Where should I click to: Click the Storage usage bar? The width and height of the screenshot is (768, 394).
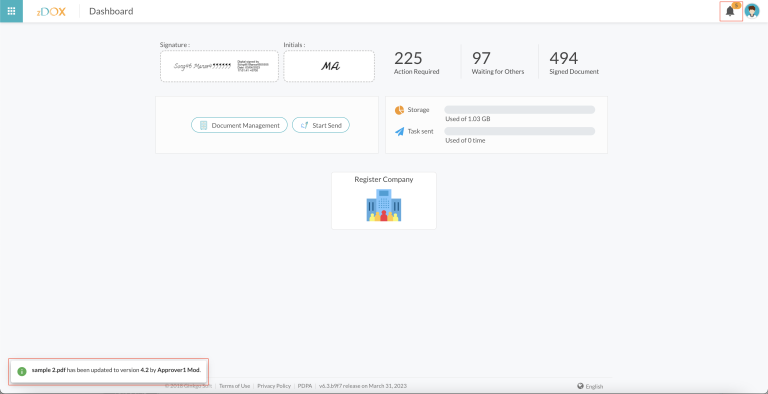point(520,110)
